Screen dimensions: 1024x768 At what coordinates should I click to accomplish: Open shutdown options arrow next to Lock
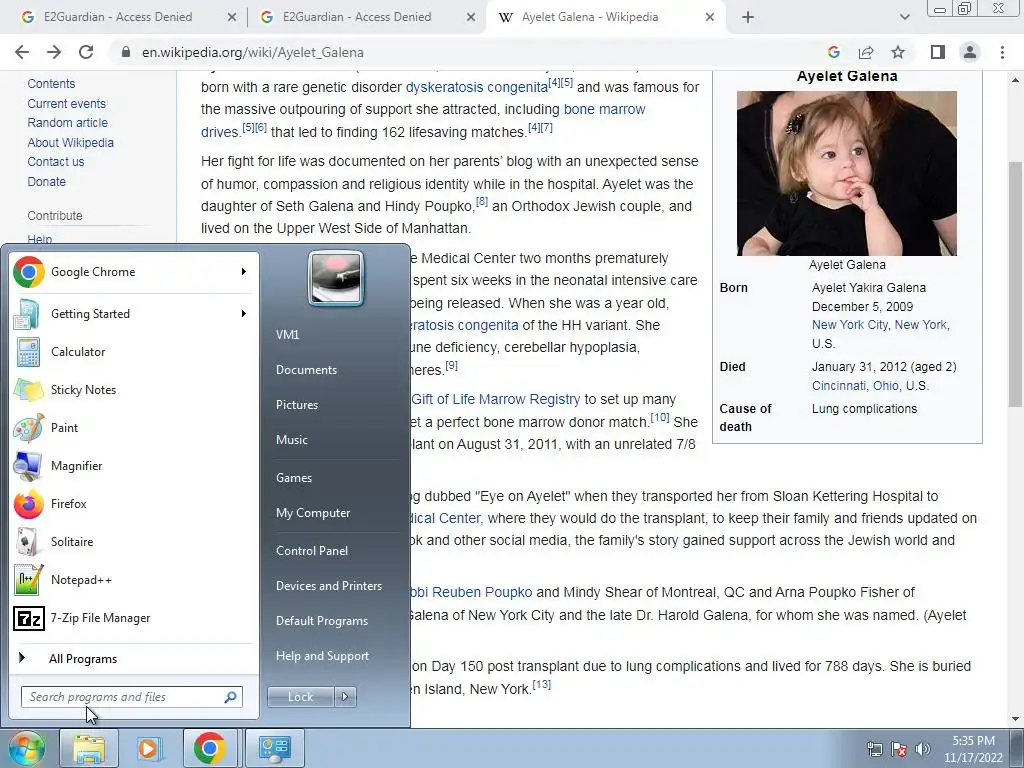click(x=345, y=697)
